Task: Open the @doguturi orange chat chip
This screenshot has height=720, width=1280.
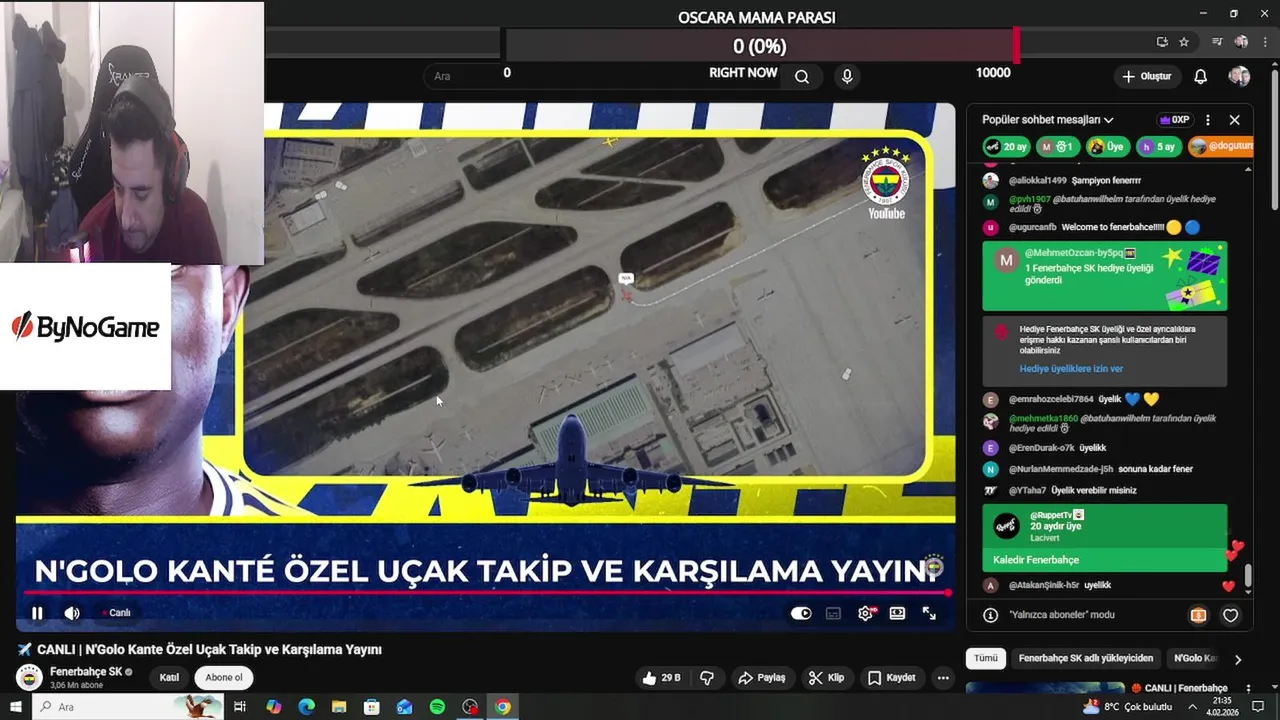Action: coord(1220,147)
